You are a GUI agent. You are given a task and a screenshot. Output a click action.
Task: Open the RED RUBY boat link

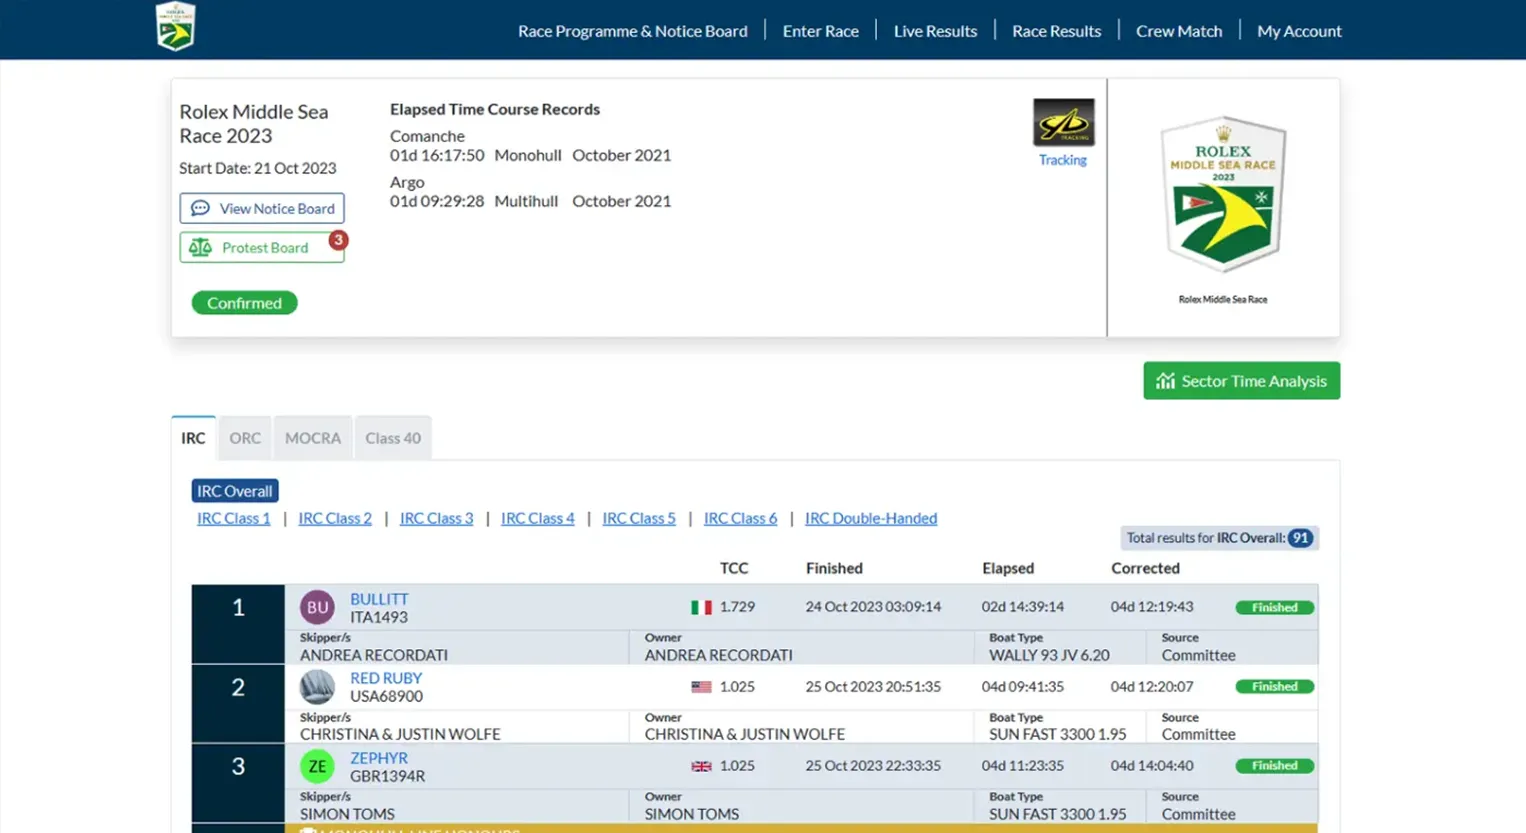tap(386, 678)
